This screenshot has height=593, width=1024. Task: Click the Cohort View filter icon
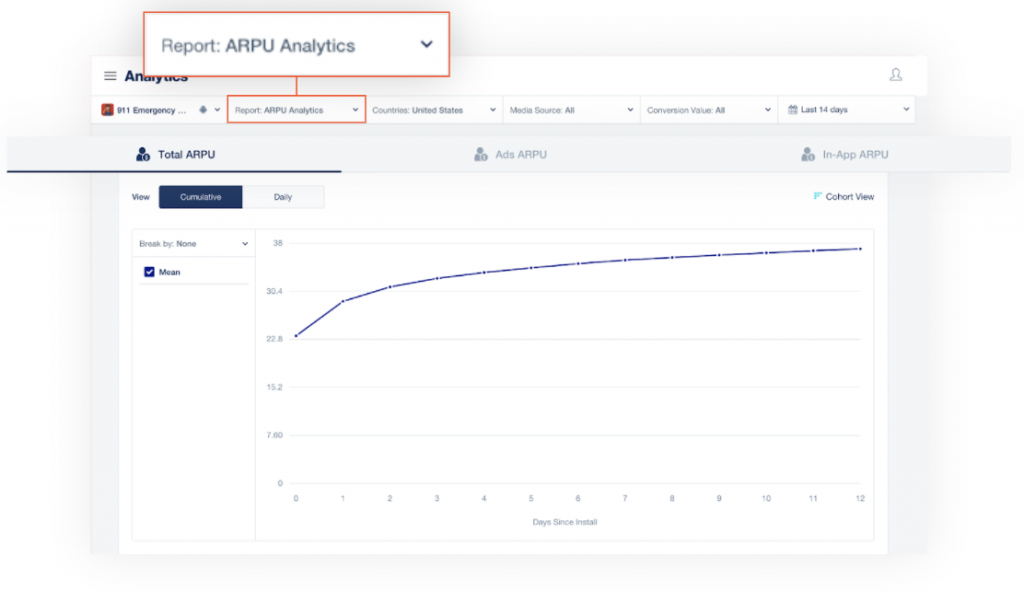click(817, 196)
